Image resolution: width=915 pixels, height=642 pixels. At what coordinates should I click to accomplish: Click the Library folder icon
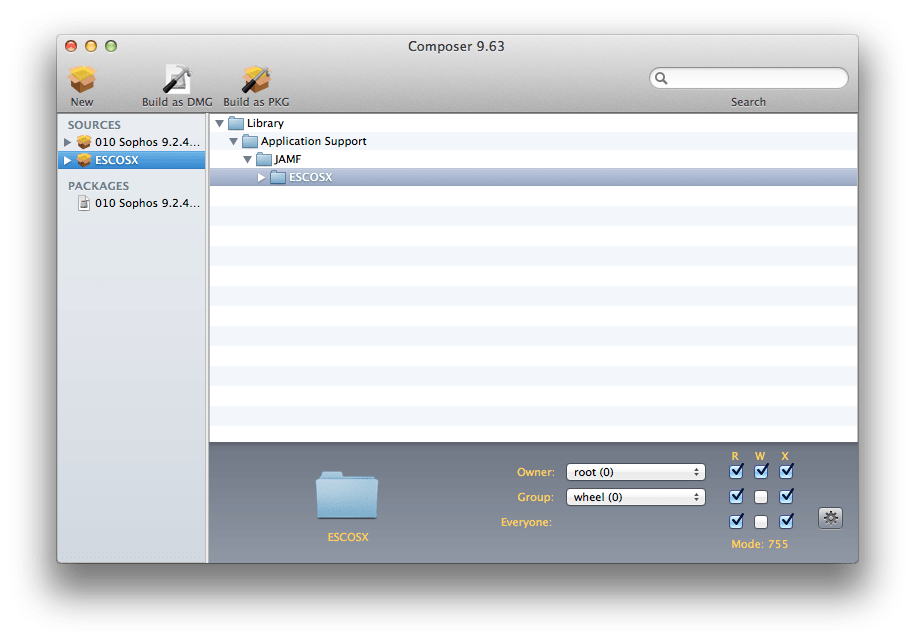236,123
